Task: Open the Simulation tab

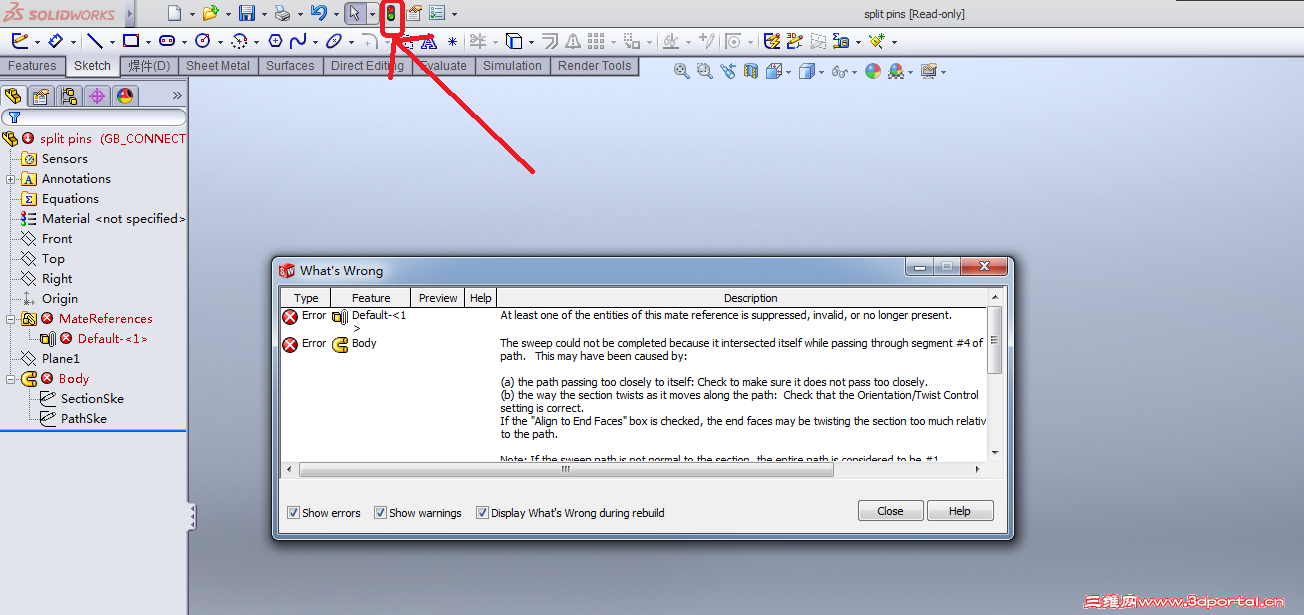Action: tap(512, 66)
